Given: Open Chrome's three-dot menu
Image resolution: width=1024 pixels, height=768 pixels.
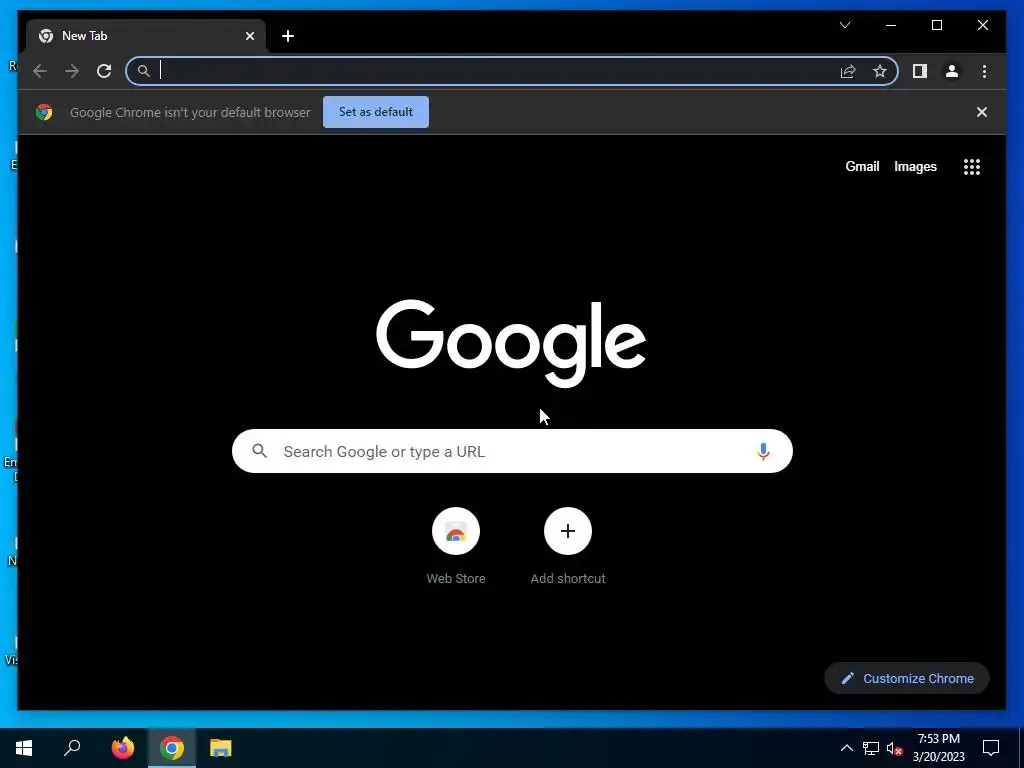Looking at the screenshot, I should [x=984, y=71].
